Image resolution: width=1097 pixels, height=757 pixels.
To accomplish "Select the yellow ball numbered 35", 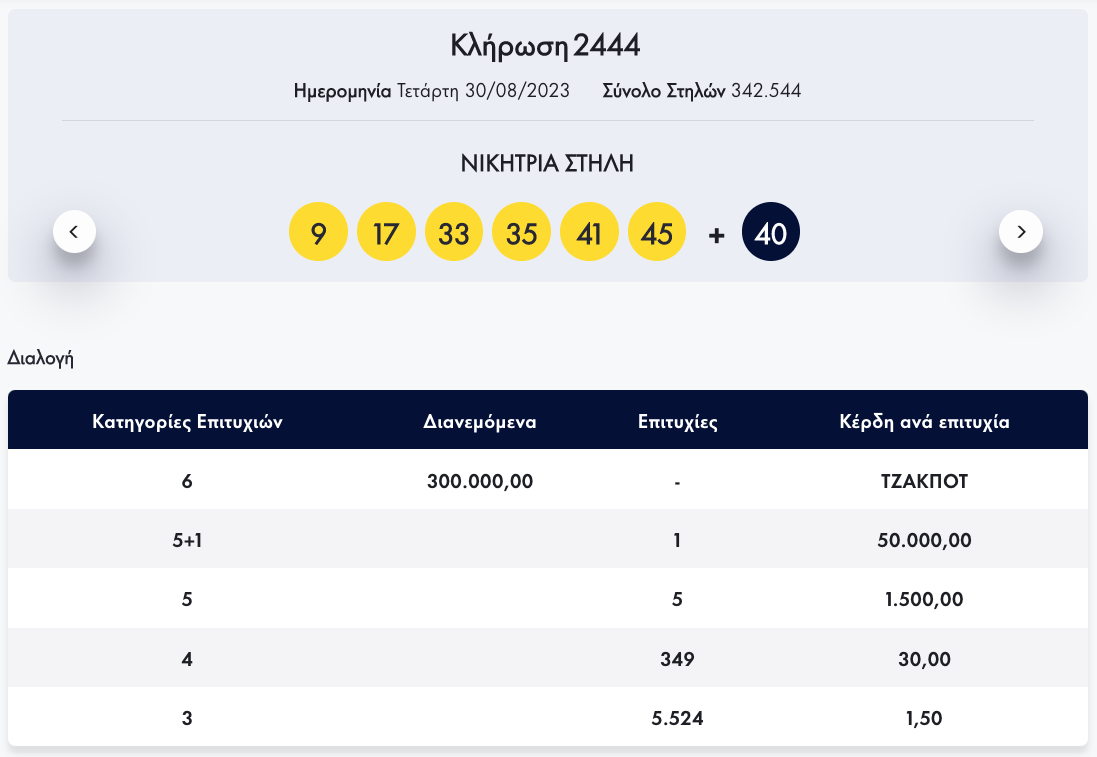I will click(x=522, y=234).
